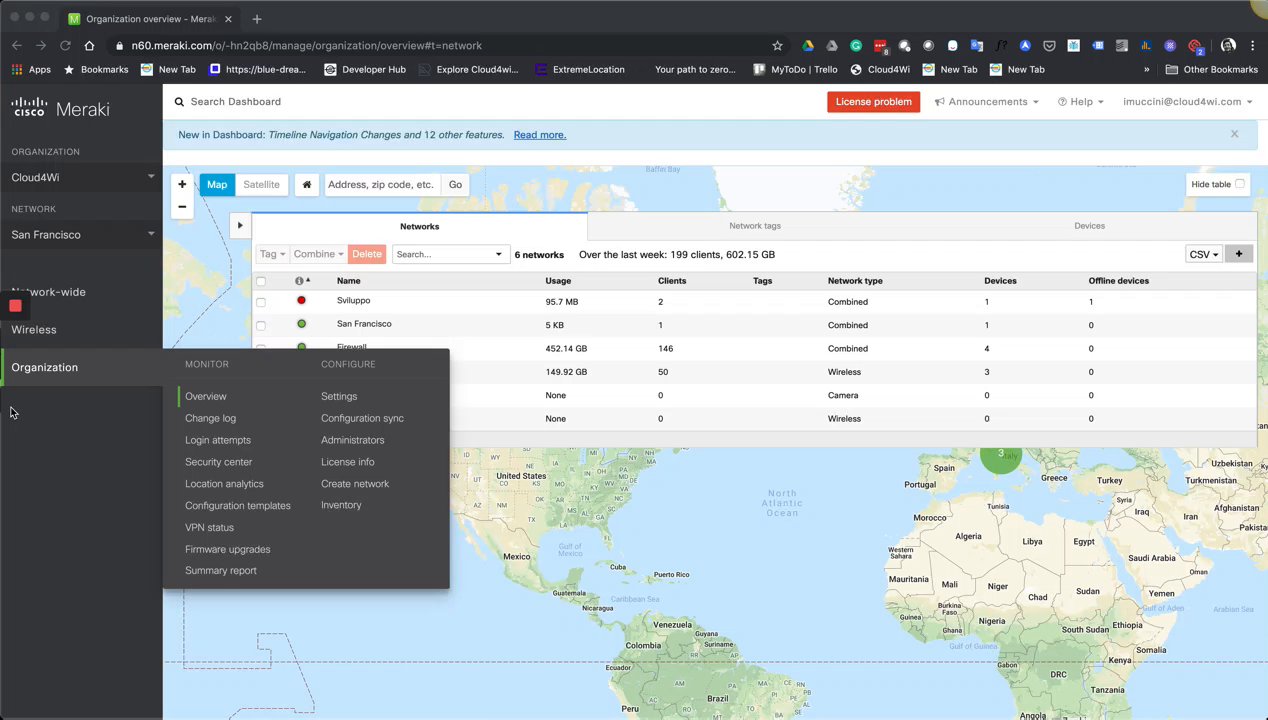The image size is (1268, 720).
Task: Click the 452.14 GB usage cell
Action: [x=566, y=349]
